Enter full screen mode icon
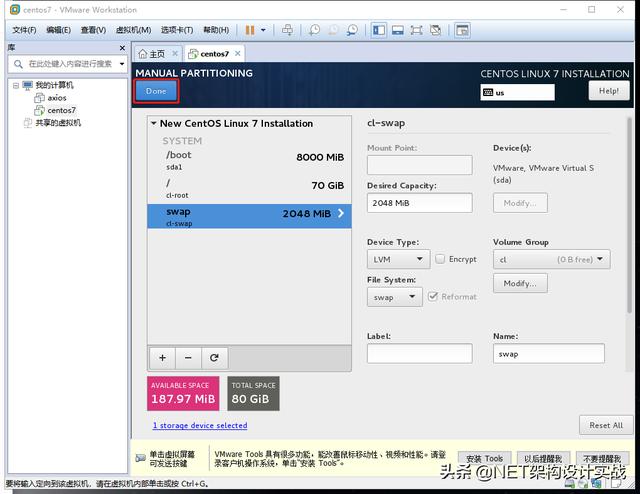640x494 pixels. (x=416, y=30)
